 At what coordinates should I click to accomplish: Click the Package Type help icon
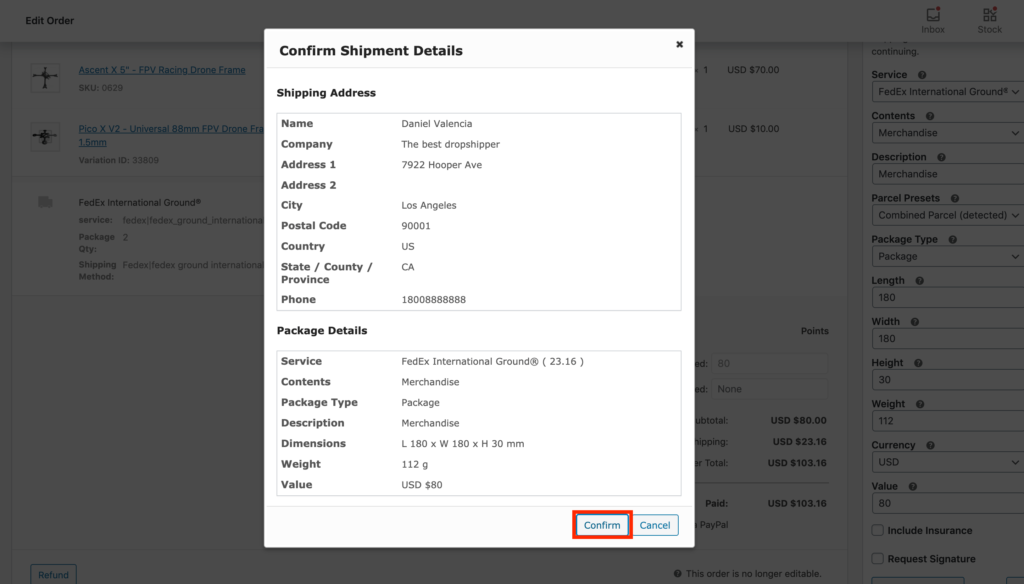[952, 240]
